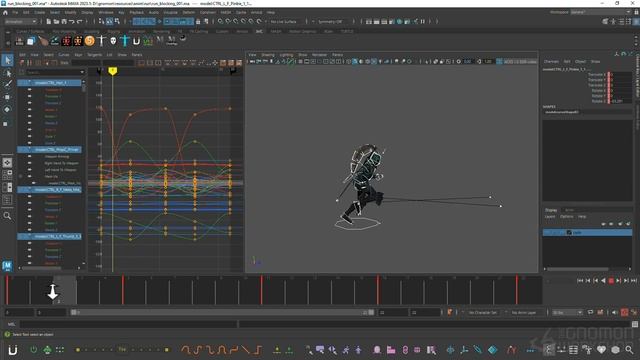Open the Playback menu

click(x=136, y=12)
